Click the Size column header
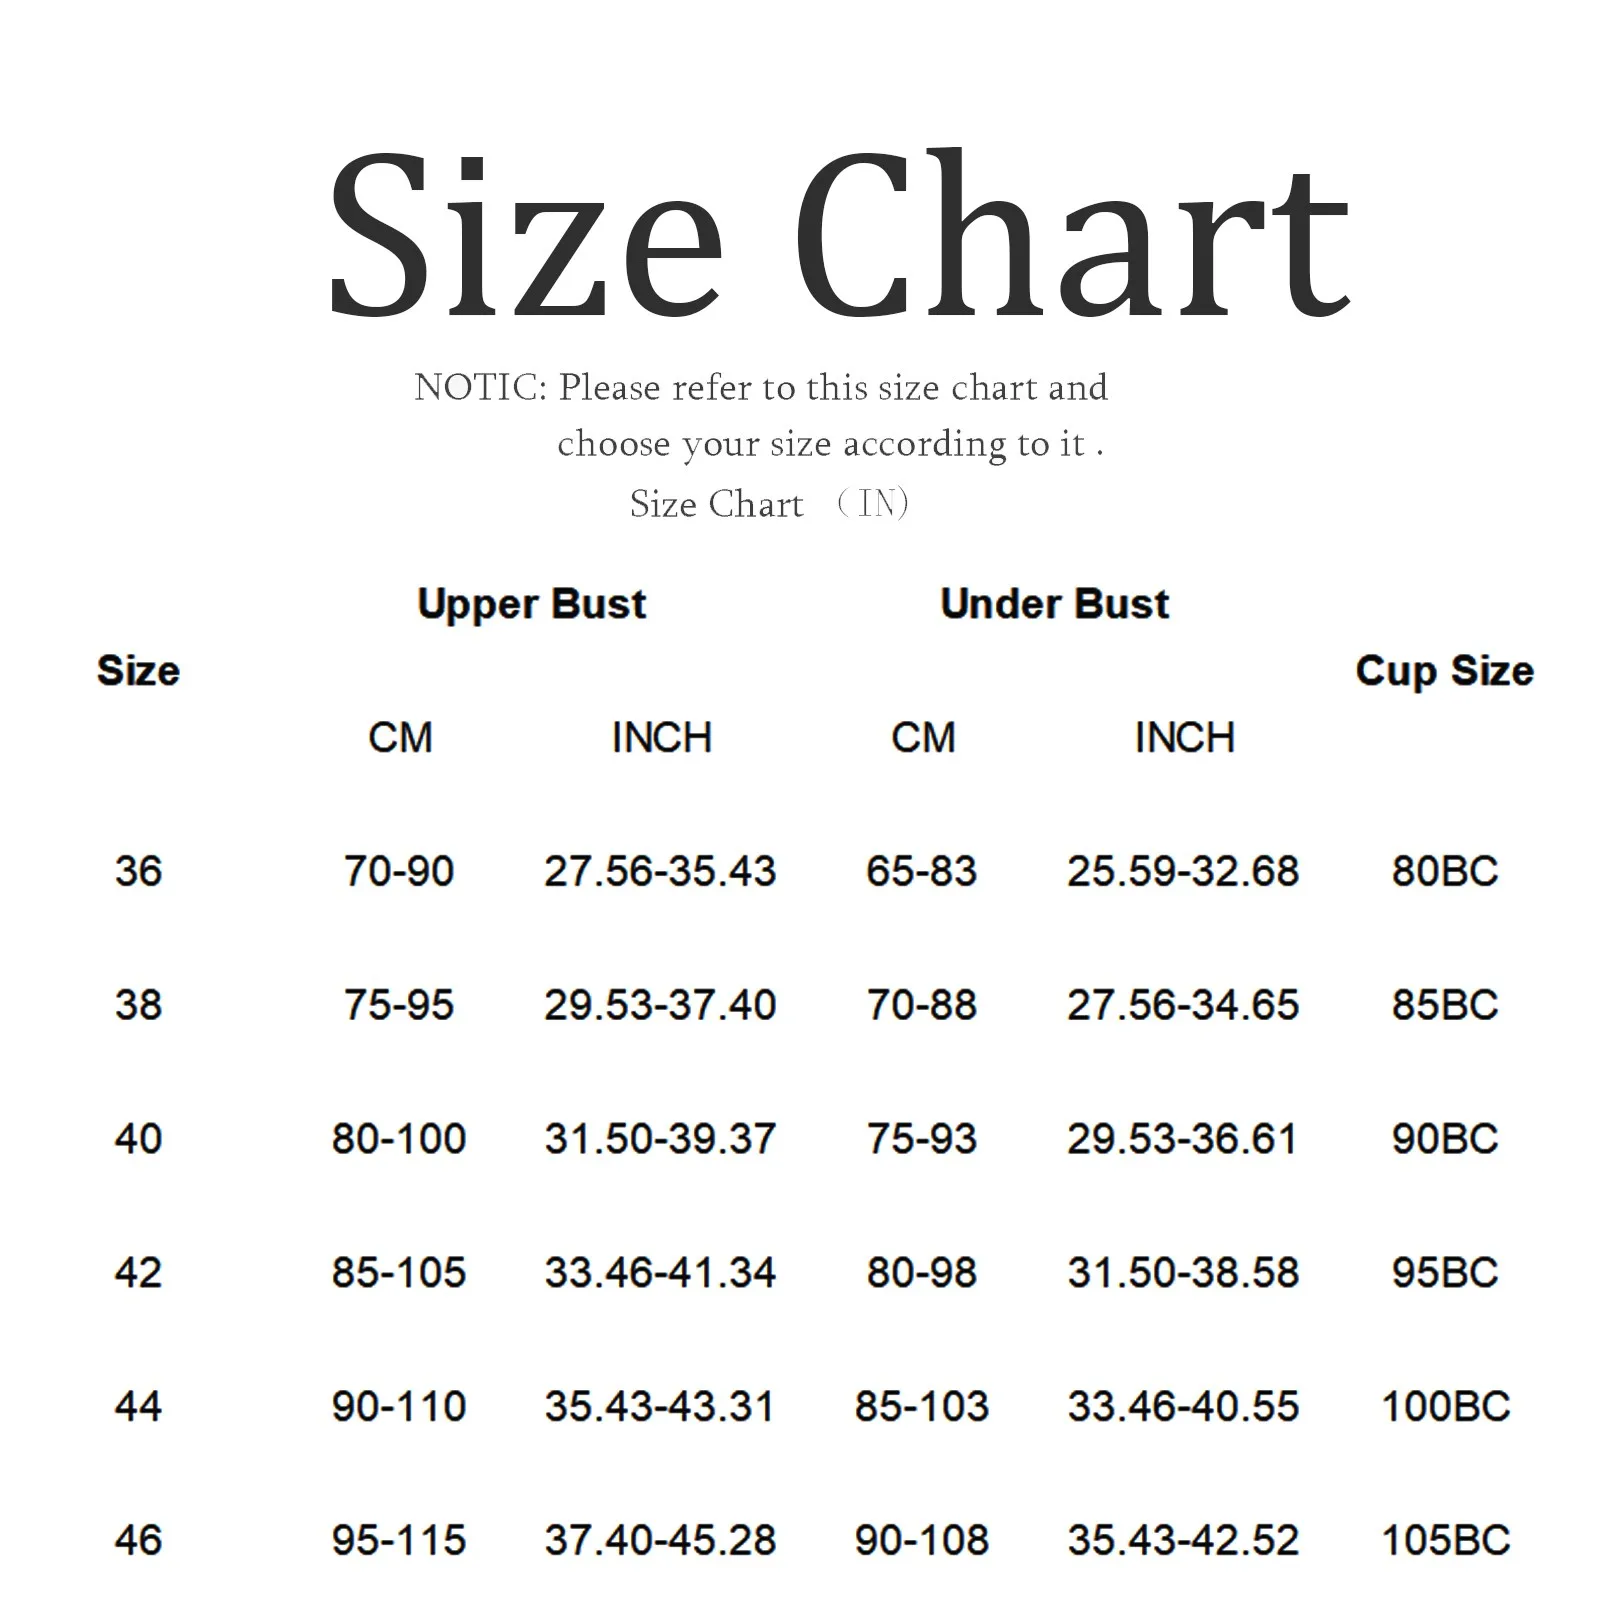The width and height of the screenshot is (1600, 1600). tap(138, 671)
